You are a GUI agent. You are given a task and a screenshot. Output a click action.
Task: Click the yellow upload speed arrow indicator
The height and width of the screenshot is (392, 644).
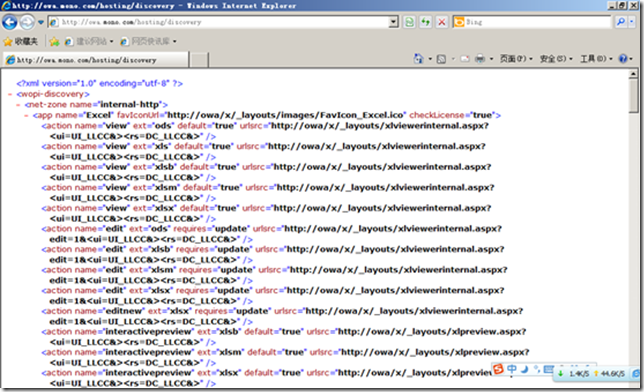596,374
